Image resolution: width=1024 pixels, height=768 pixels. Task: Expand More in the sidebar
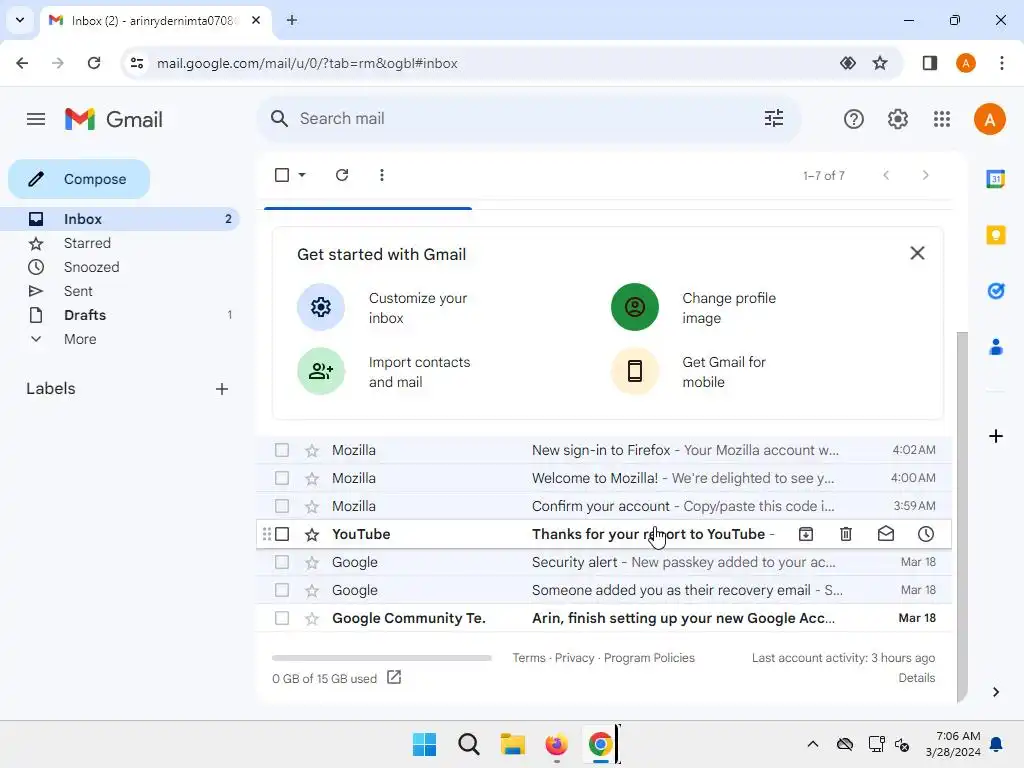pyautogui.click(x=80, y=339)
